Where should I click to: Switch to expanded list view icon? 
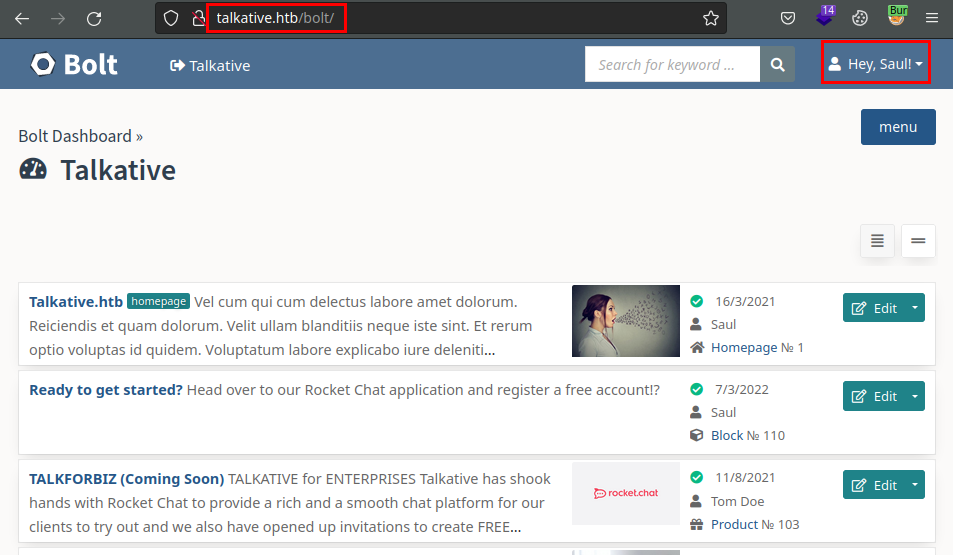point(877,241)
